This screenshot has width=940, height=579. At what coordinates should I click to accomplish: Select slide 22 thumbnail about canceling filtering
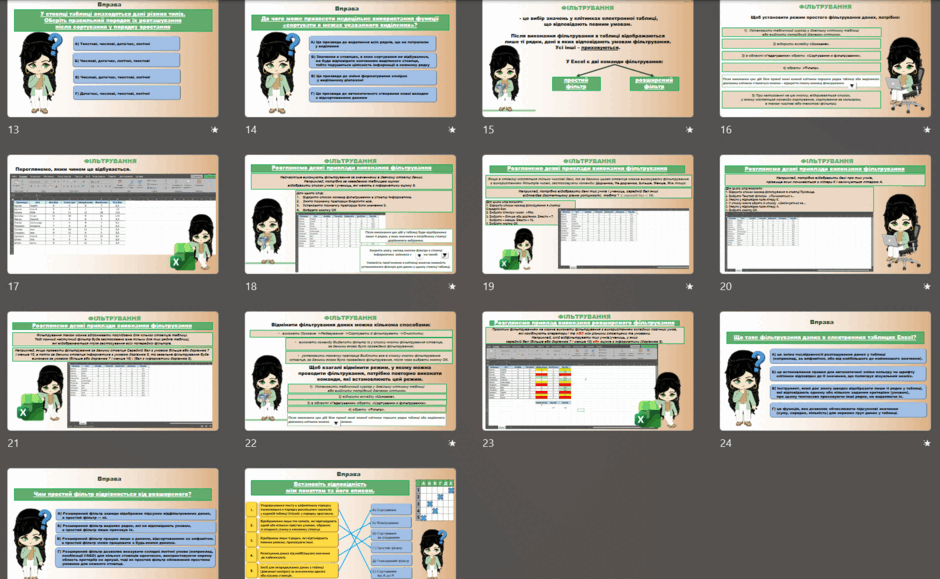coord(350,371)
